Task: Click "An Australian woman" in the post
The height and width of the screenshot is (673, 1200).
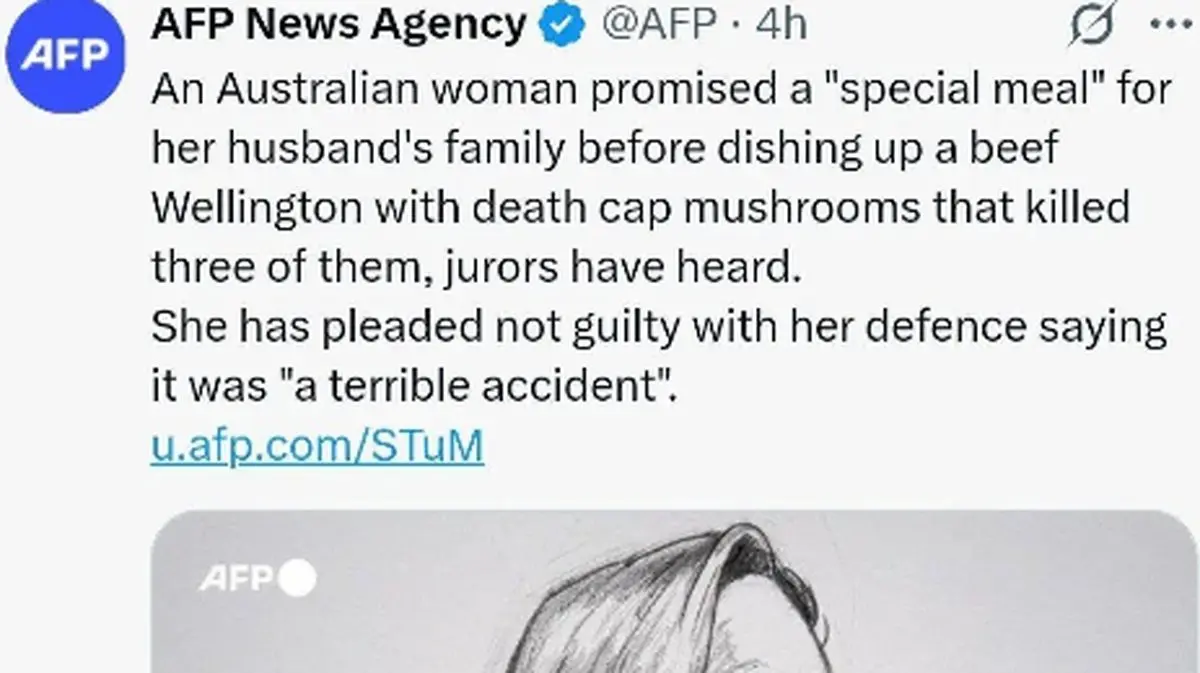Action: (x=347, y=90)
